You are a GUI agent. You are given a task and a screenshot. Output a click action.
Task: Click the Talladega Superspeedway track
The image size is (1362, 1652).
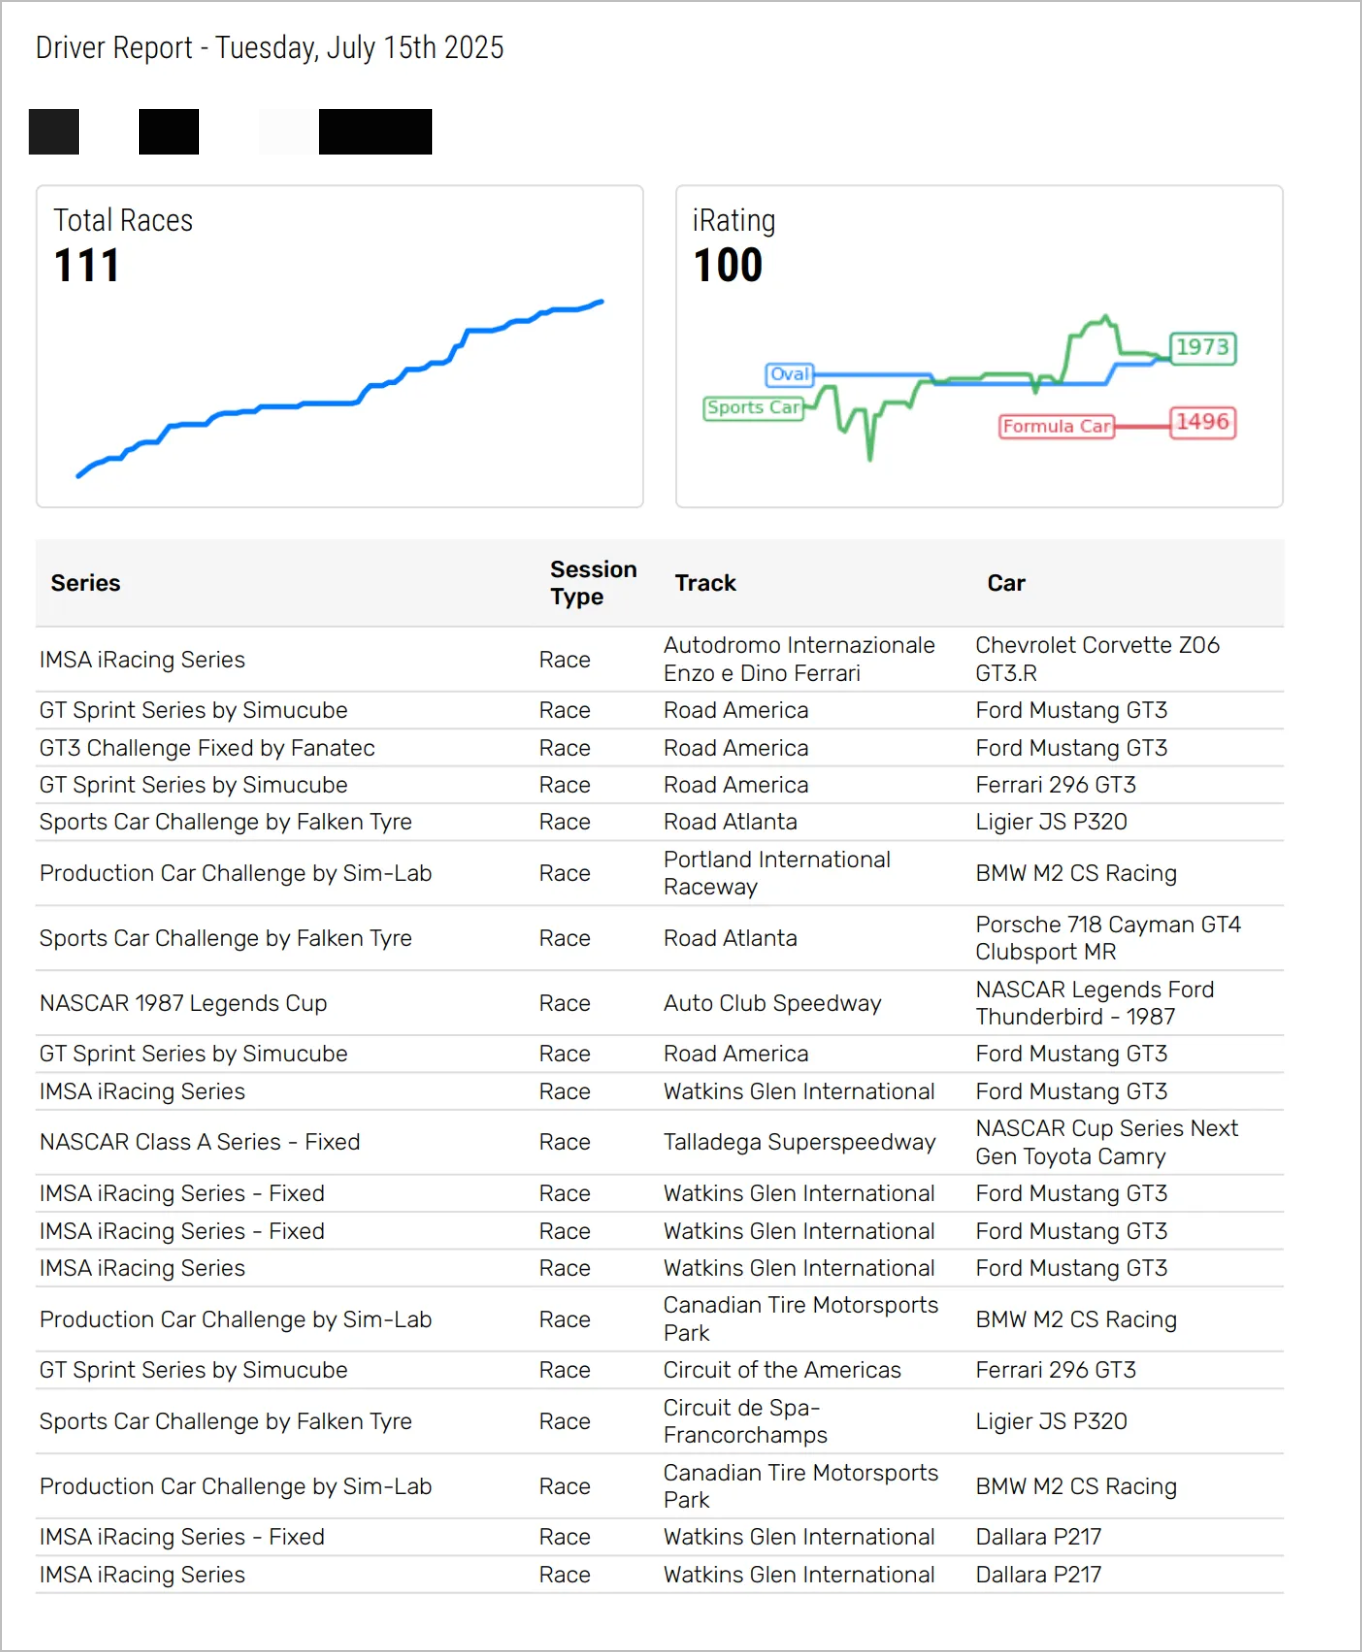click(x=799, y=1142)
